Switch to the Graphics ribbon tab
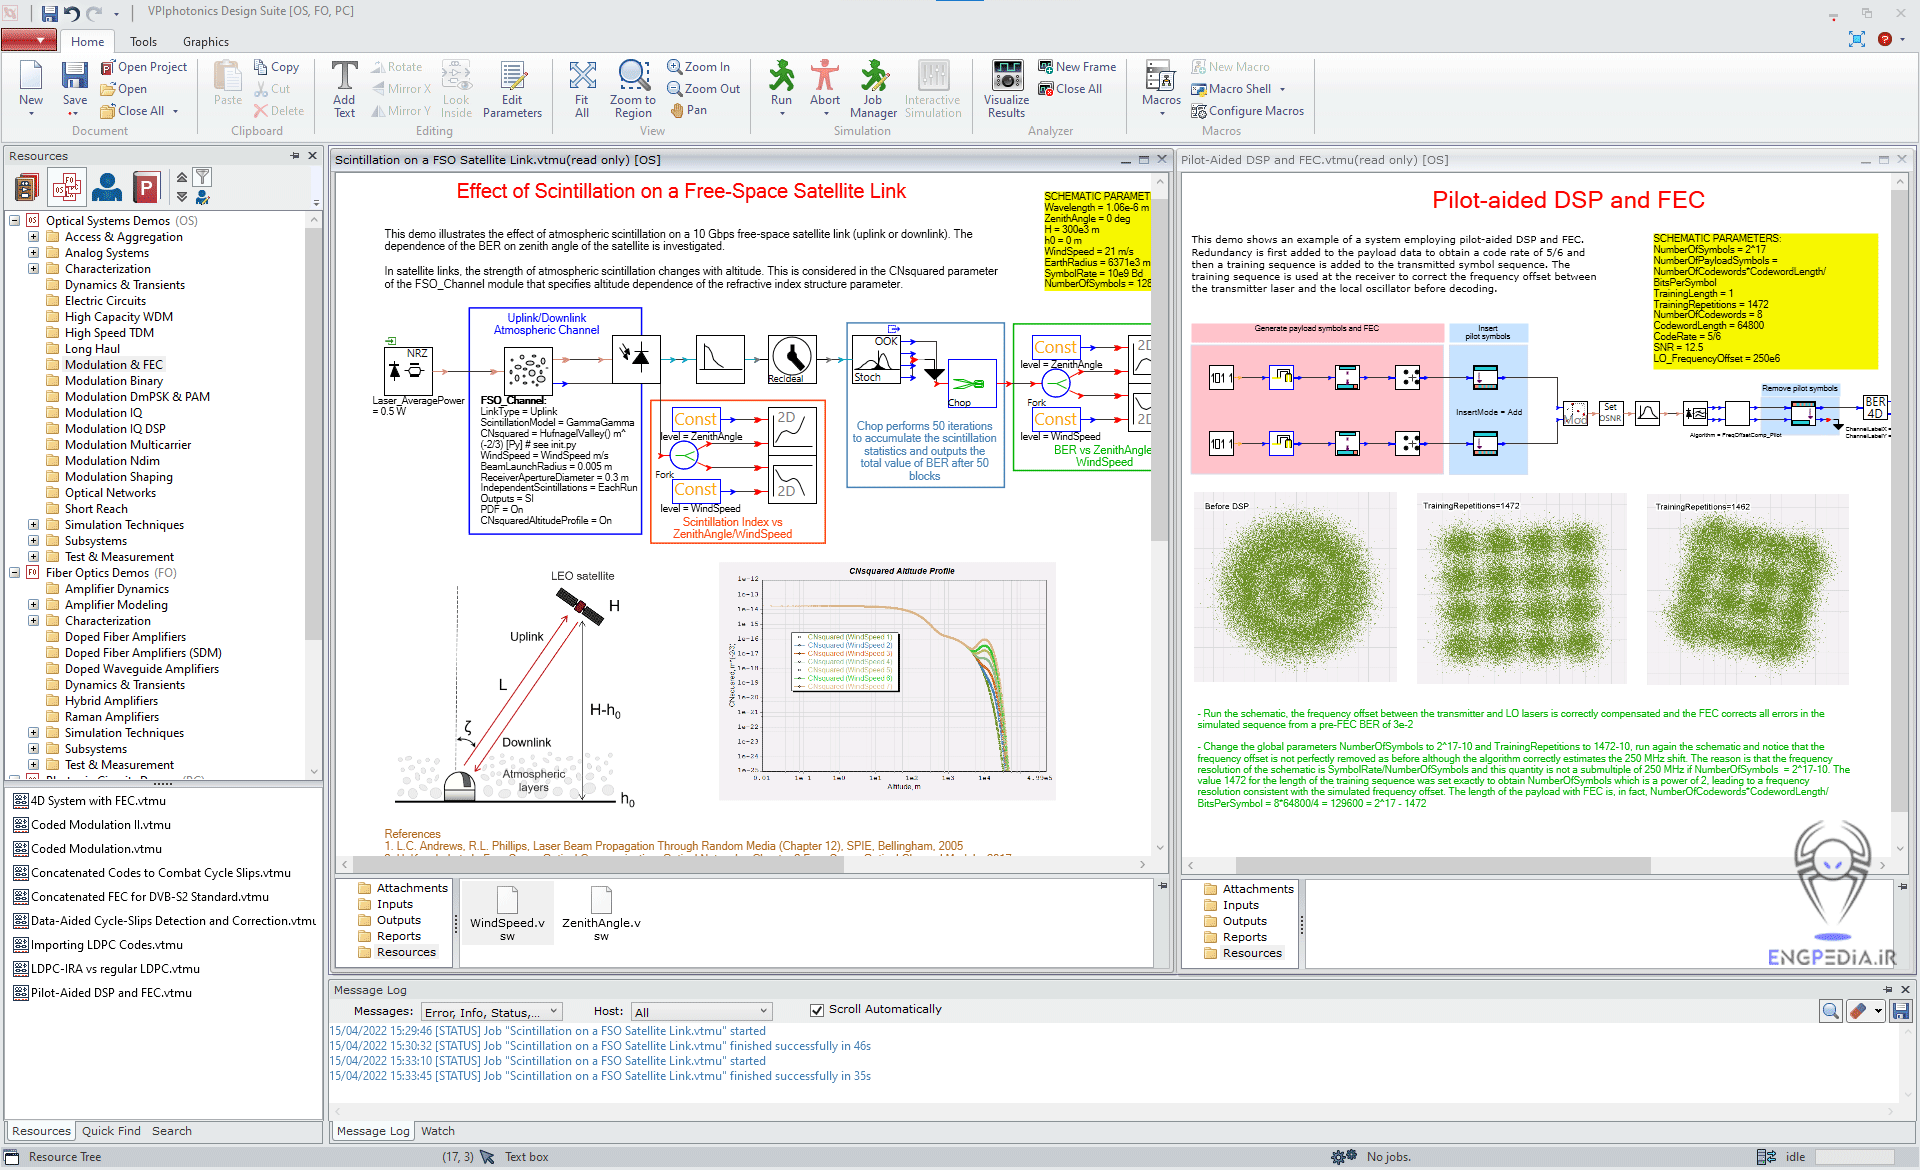 coord(205,41)
